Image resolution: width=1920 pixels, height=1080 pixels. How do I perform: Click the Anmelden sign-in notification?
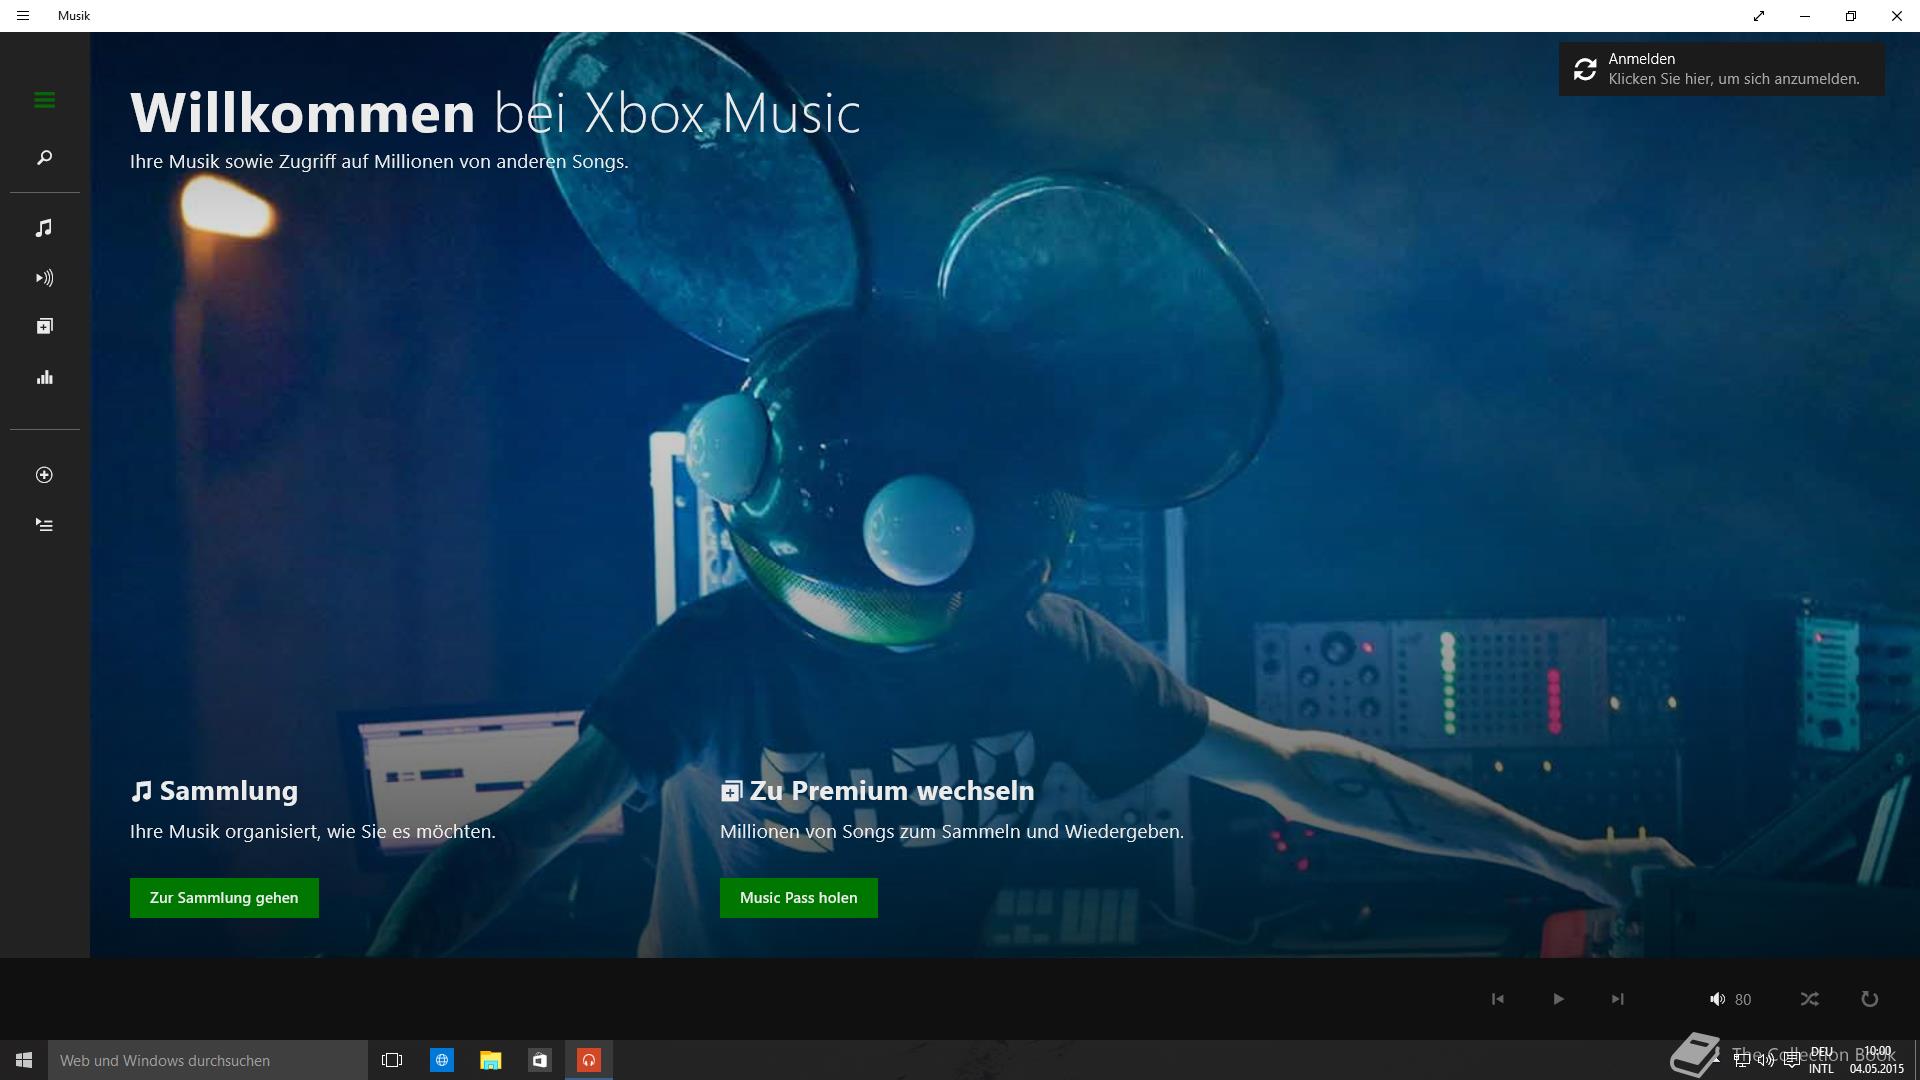(1722, 69)
